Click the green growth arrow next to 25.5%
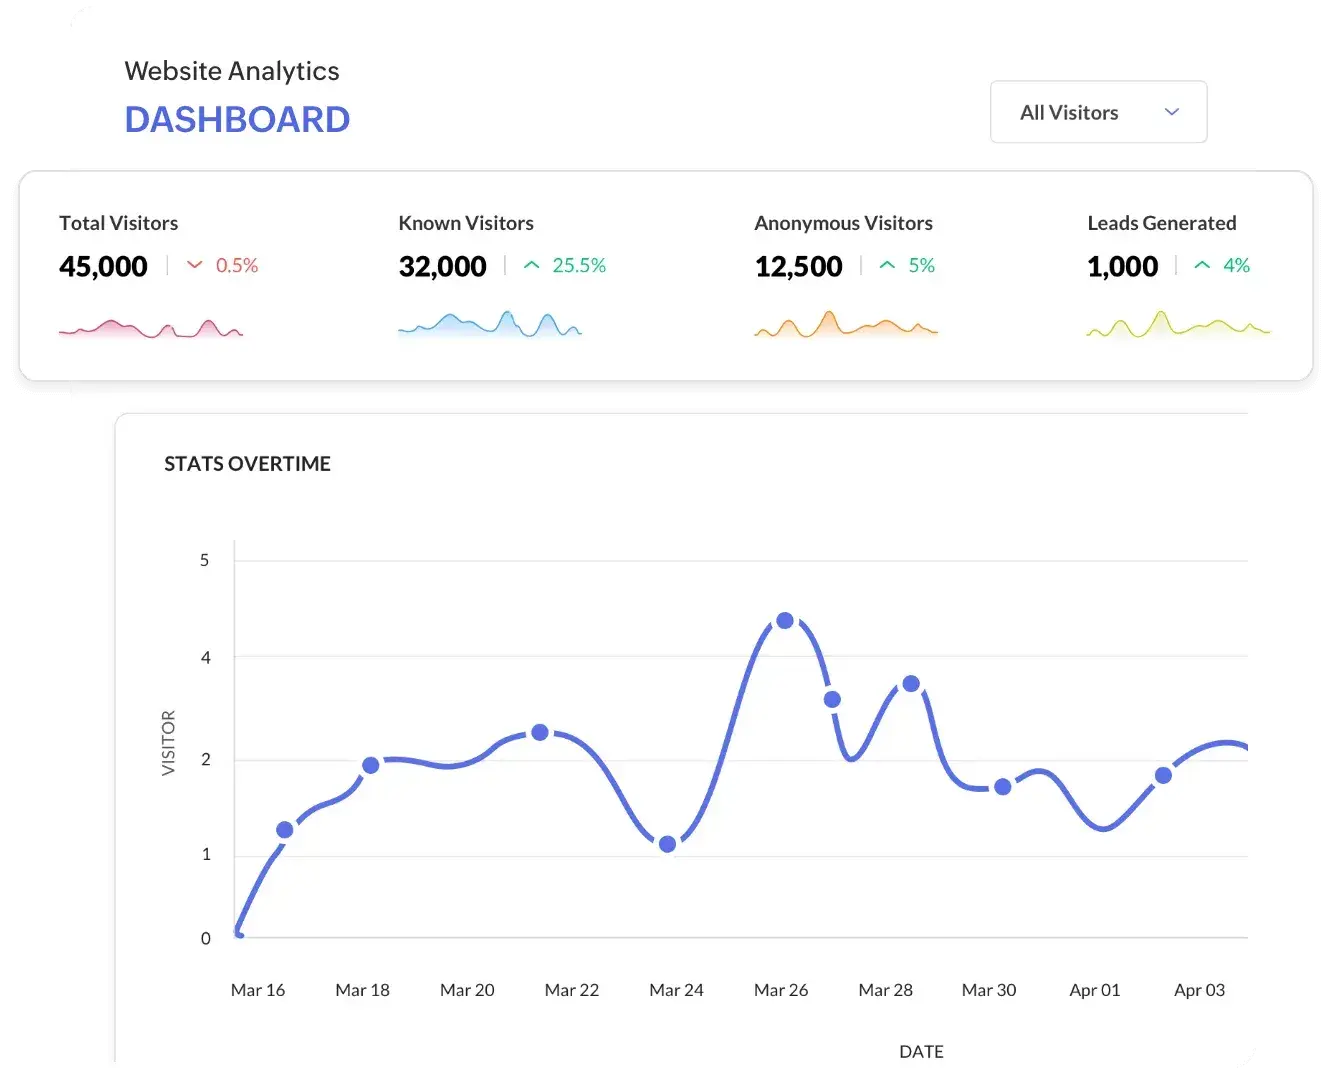This screenshot has width=1332, height=1068. (531, 264)
